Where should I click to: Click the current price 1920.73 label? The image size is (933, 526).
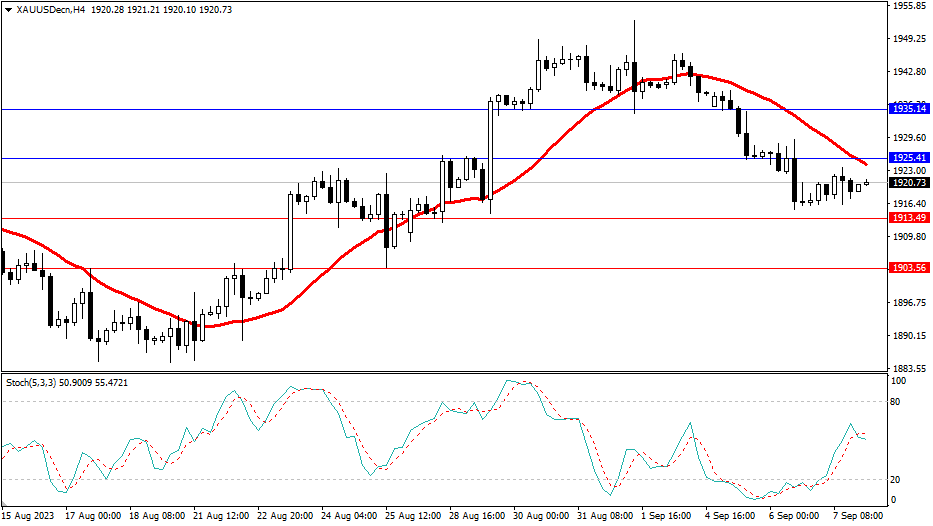click(909, 183)
